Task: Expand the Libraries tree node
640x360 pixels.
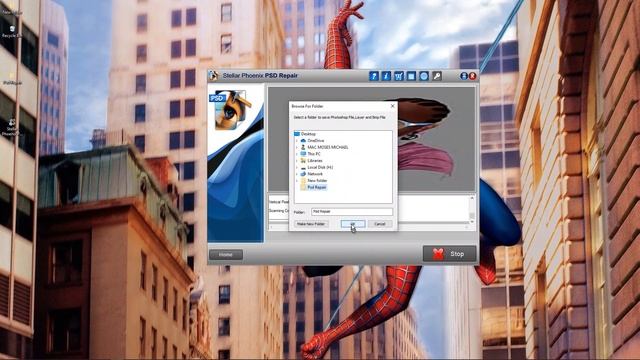Action: click(x=297, y=161)
